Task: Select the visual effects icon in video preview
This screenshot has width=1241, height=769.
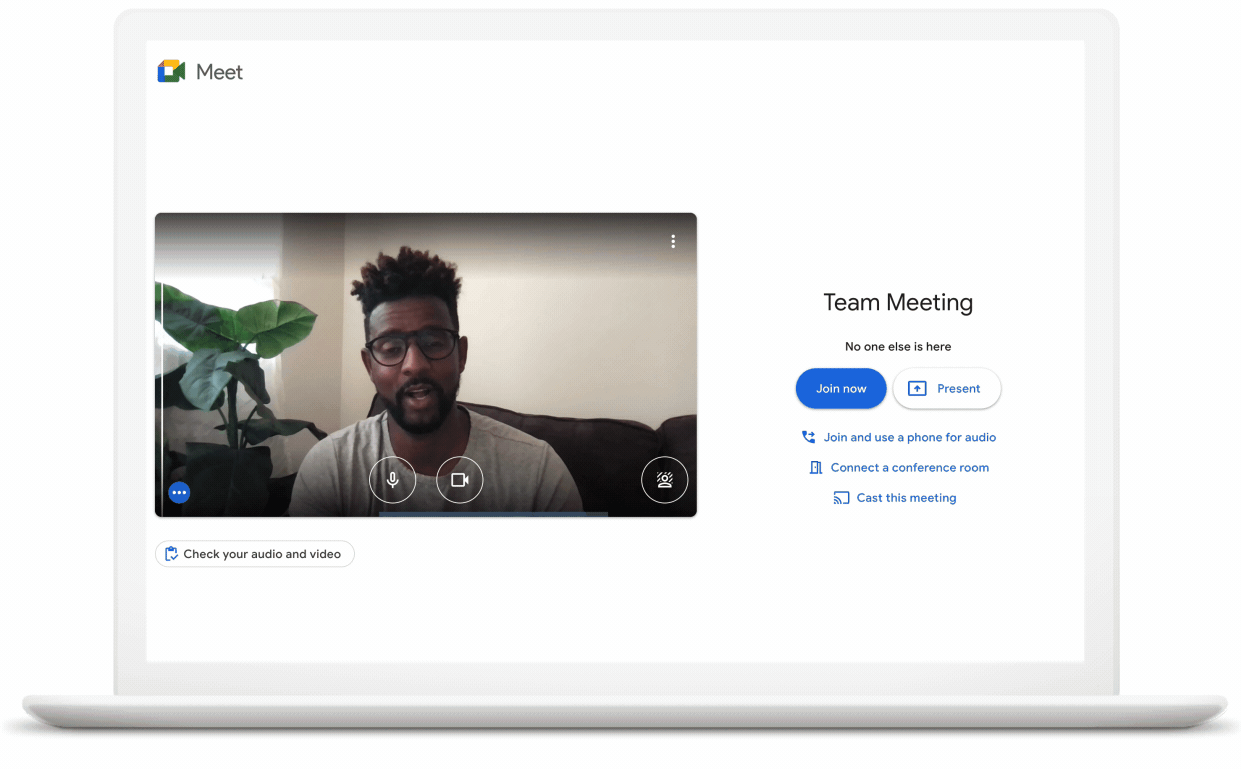Action: tap(664, 480)
